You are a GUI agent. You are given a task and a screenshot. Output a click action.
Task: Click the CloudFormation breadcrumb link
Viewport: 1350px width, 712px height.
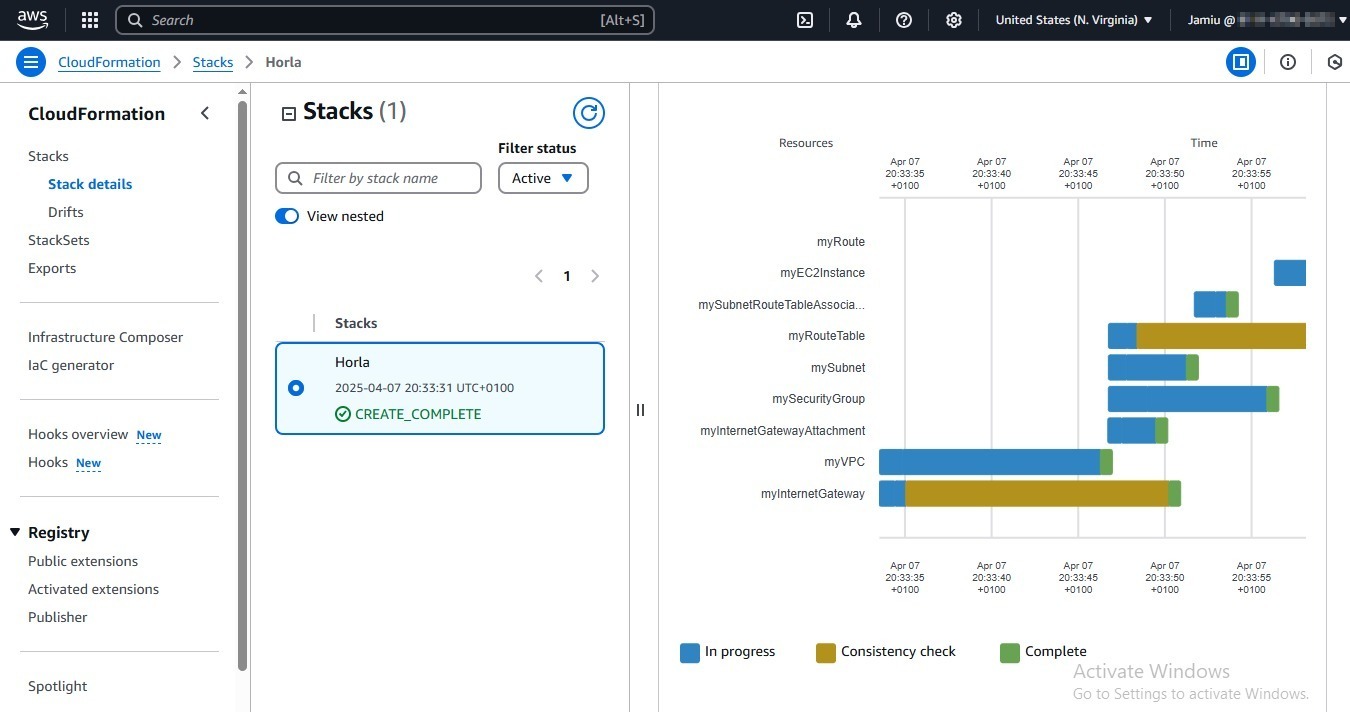(x=109, y=62)
